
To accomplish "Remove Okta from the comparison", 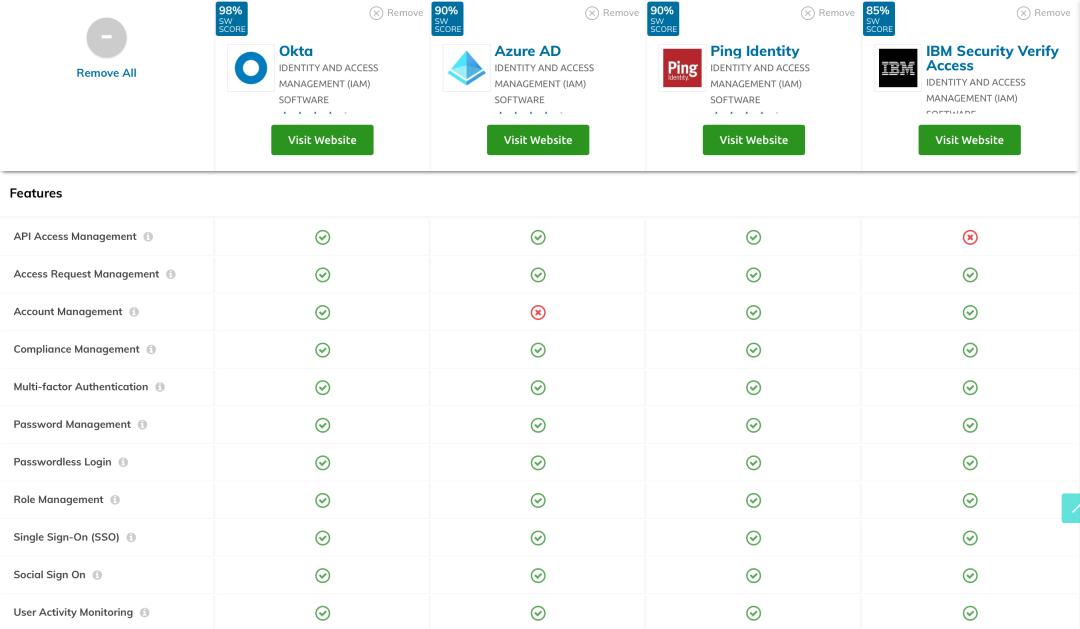I will pyautogui.click(x=396, y=13).
